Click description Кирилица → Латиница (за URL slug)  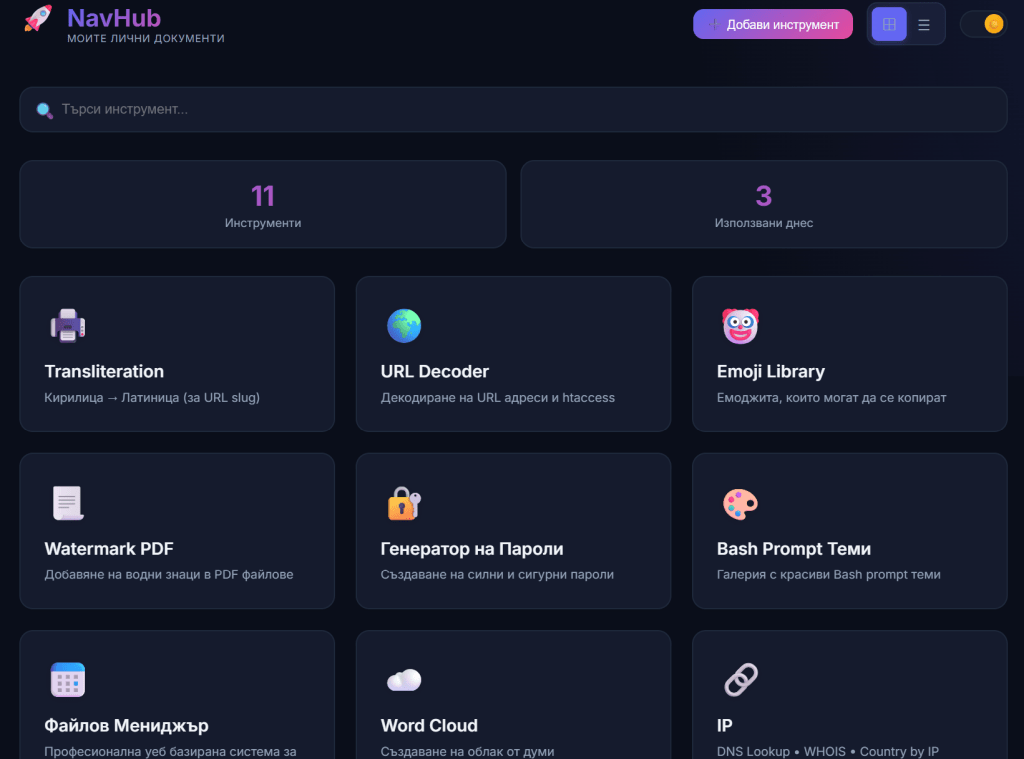point(152,397)
